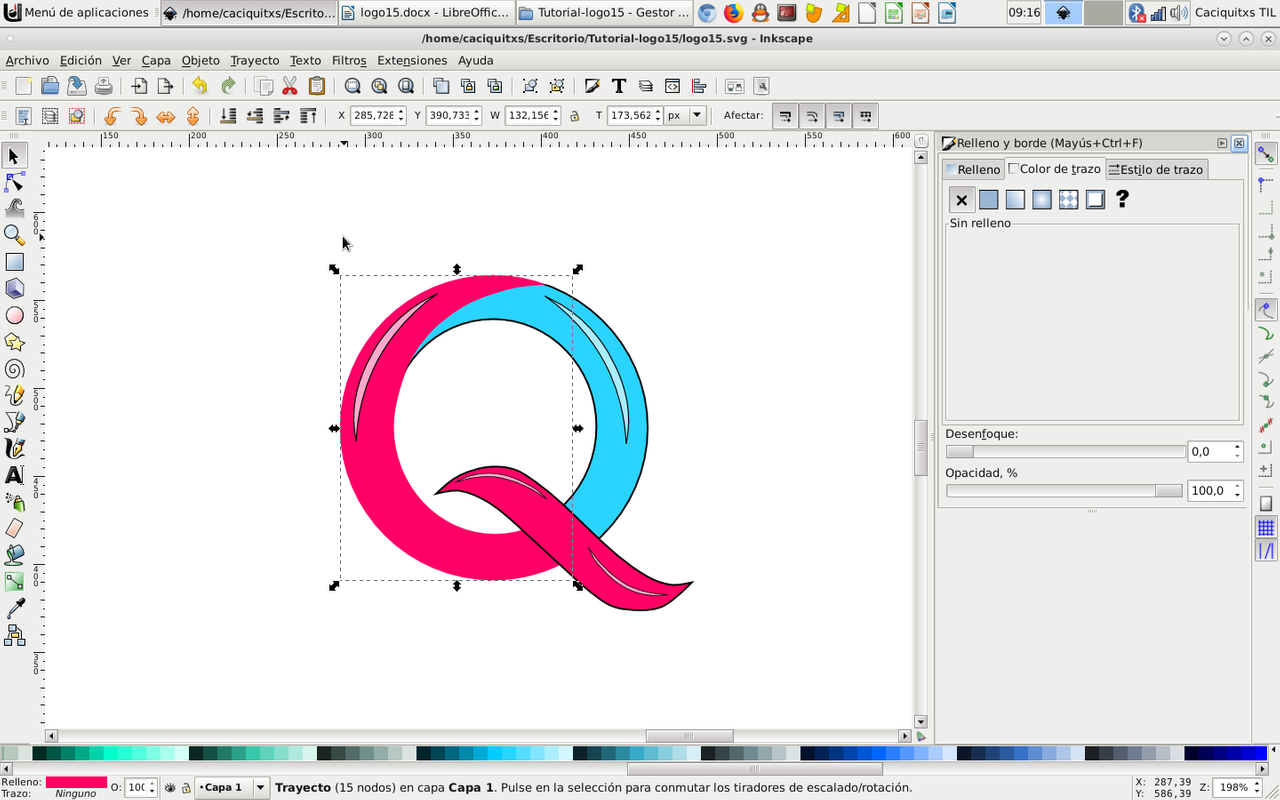Image resolution: width=1280 pixels, height=800 pixels.
Task: Click the Undo arrow icon
Action: pos(200,86)
